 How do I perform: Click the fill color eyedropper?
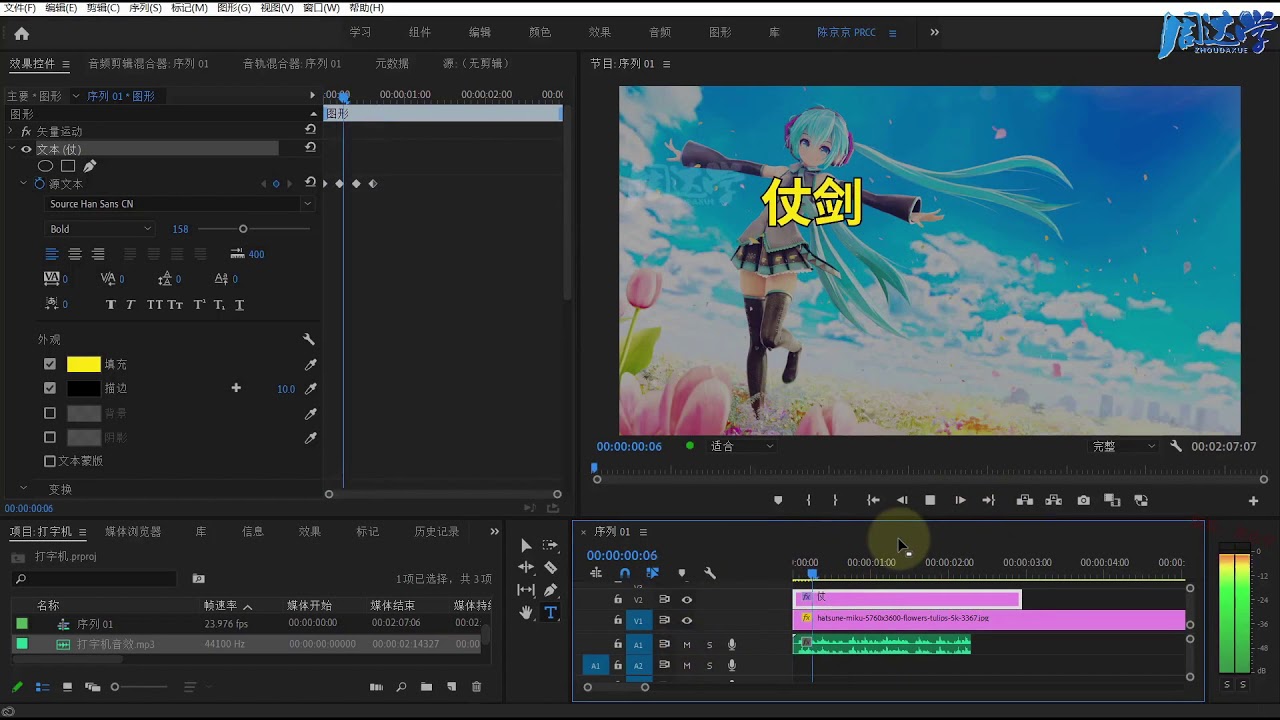[311, 365]
